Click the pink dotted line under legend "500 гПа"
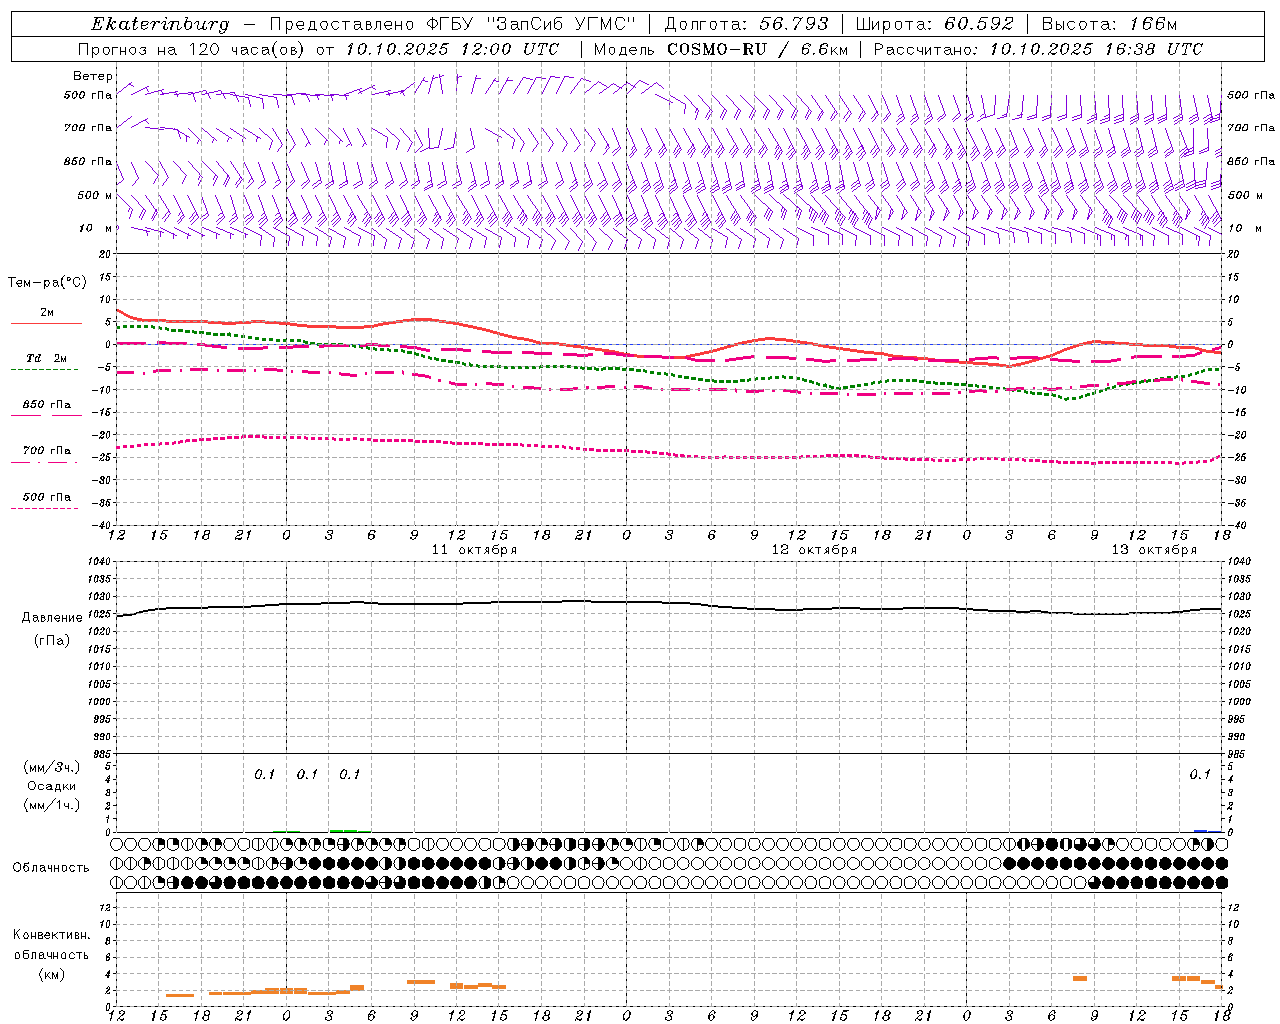Image resolution: width=1280 pixels, height=1024 pixels. [44, 508]
